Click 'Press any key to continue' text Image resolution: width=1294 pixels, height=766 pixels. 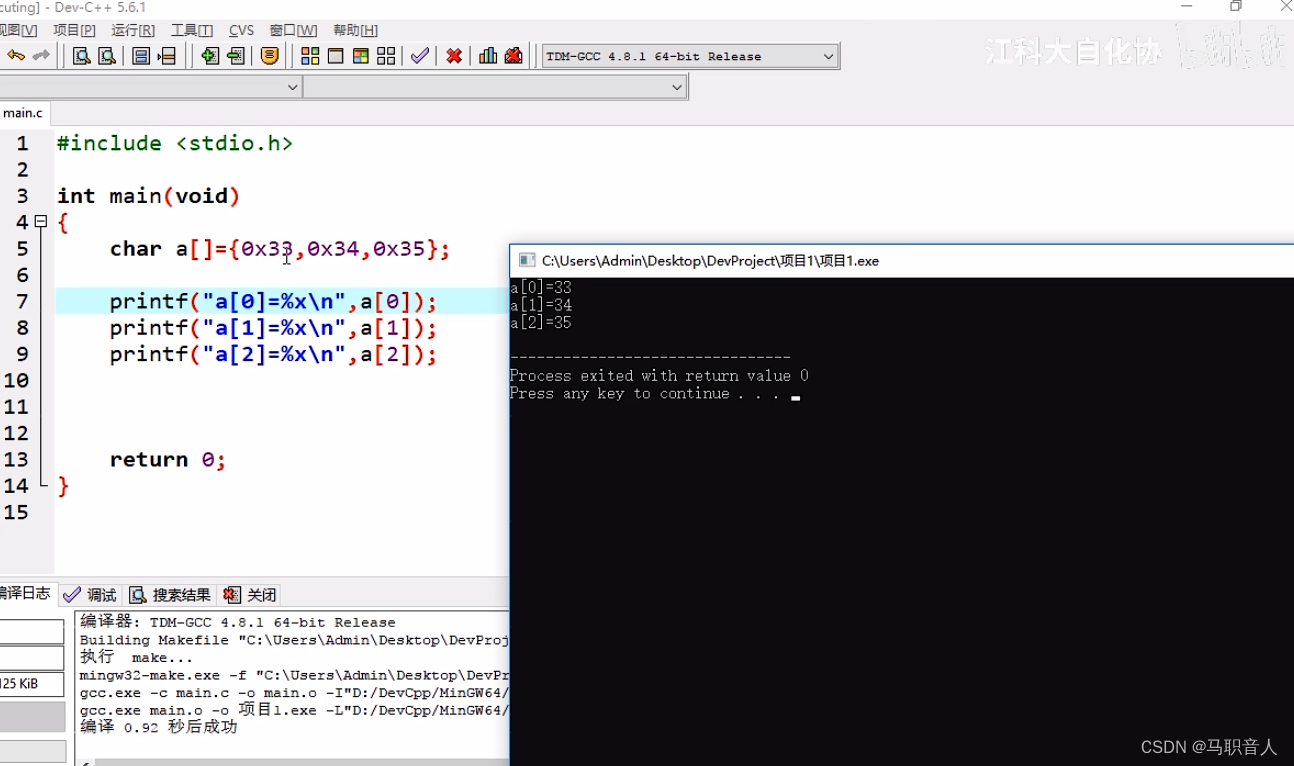pyautogui.click(x=645, y=394)
